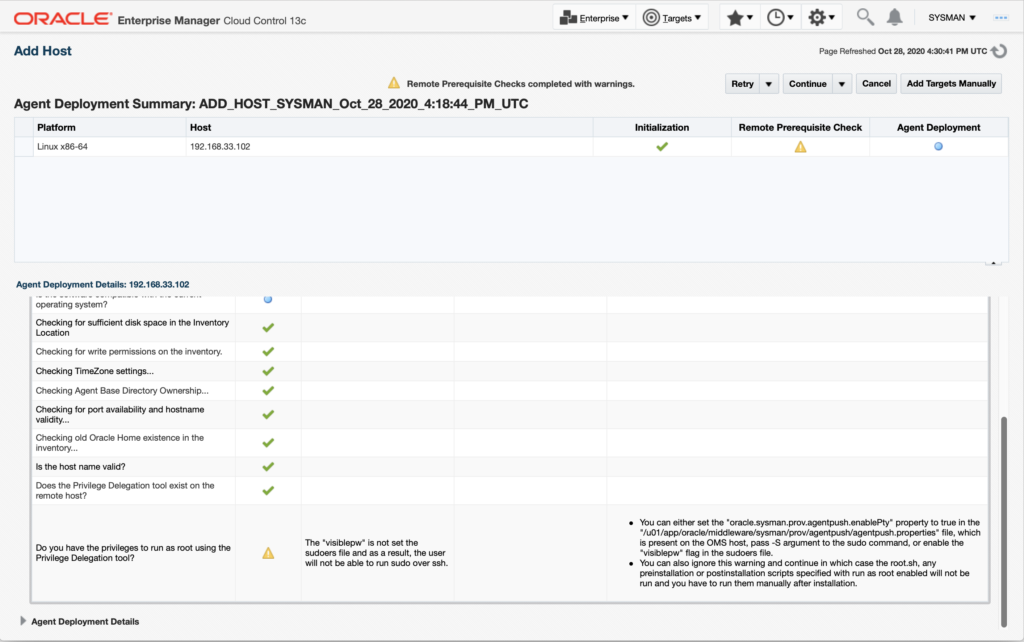
Task: Click the visiblepw not set cause text
Action: coord(376,553)
